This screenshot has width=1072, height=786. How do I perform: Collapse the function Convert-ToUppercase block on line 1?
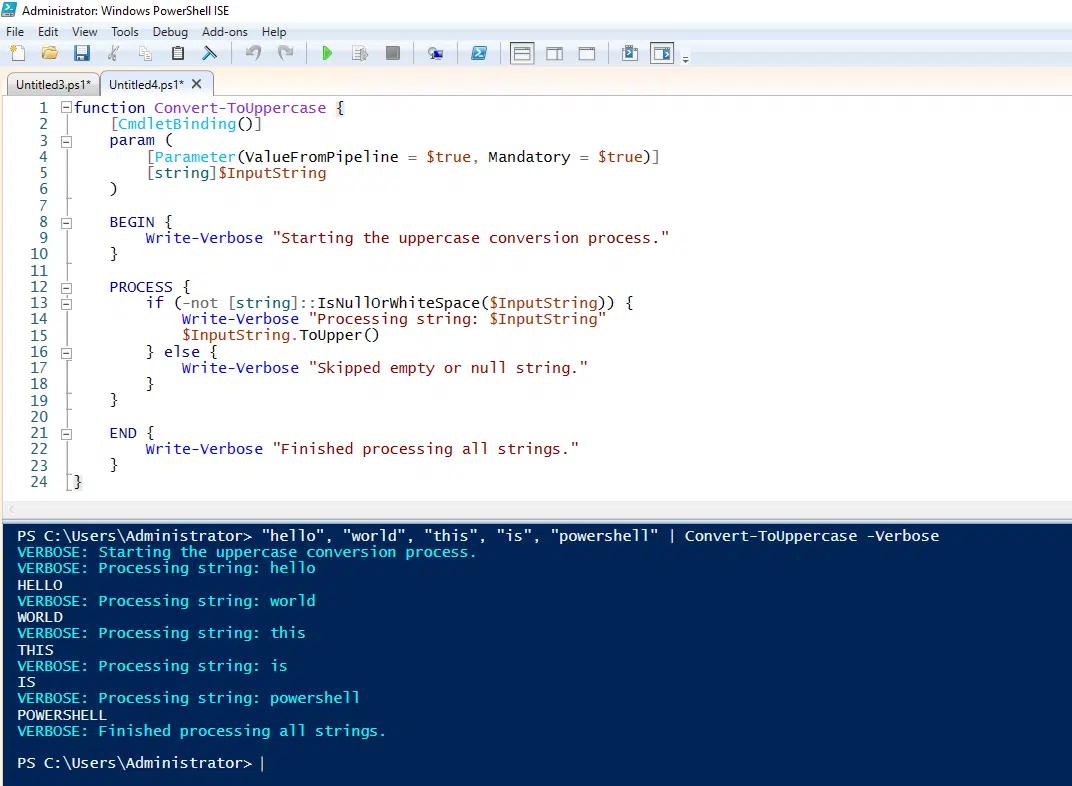pos(66,107)
